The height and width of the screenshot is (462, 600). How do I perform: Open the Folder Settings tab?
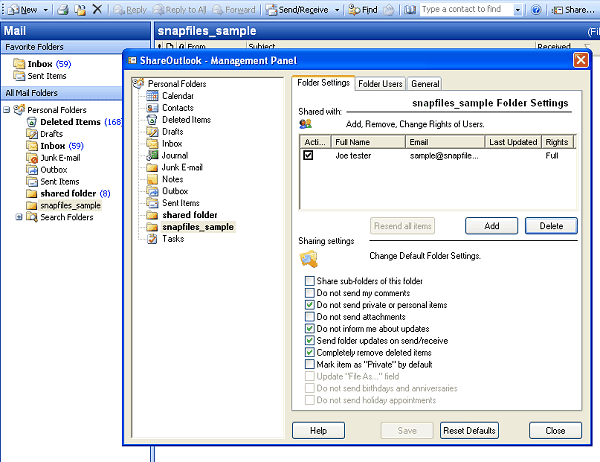323,83
